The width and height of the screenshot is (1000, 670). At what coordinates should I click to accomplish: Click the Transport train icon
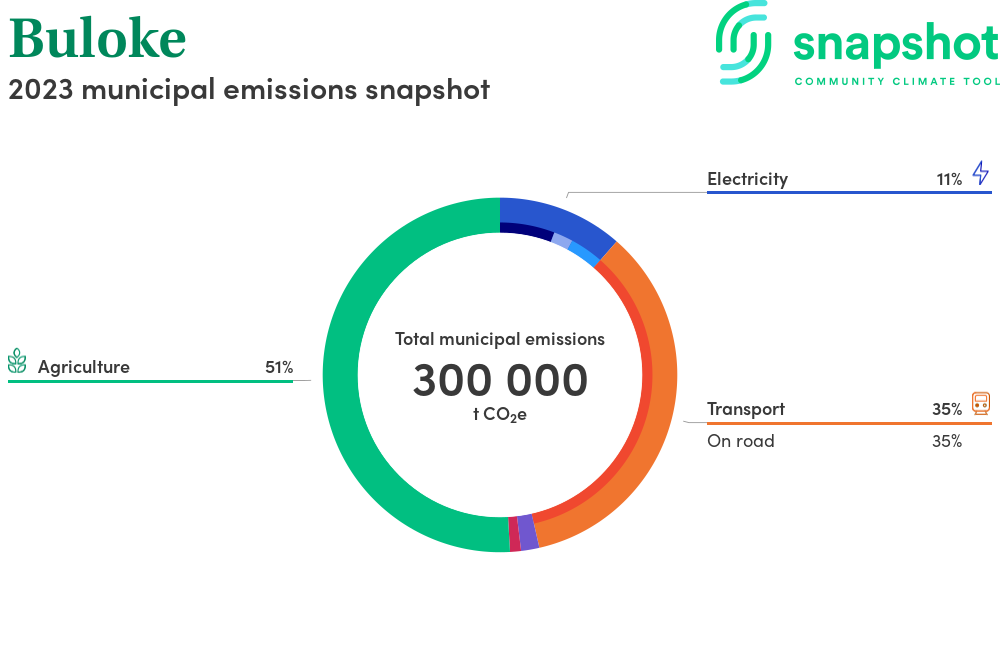(x=980, y=404)
